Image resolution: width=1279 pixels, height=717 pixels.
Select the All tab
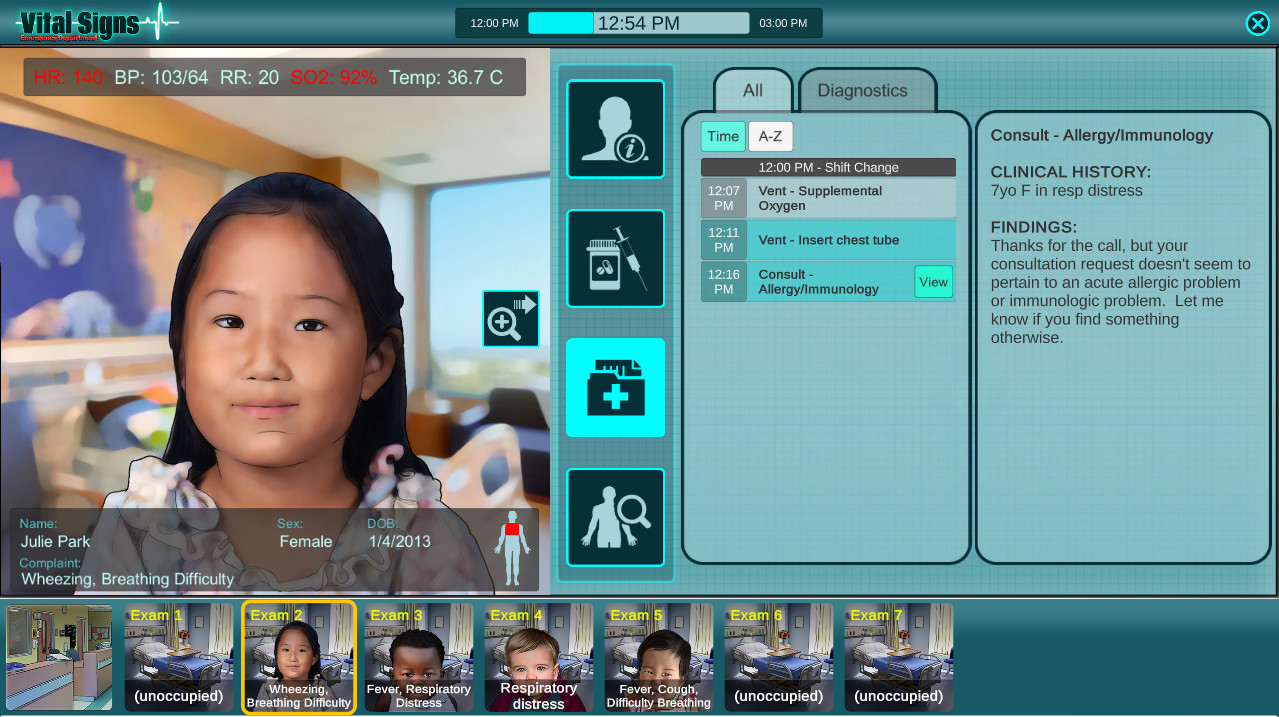pos(752,90)
